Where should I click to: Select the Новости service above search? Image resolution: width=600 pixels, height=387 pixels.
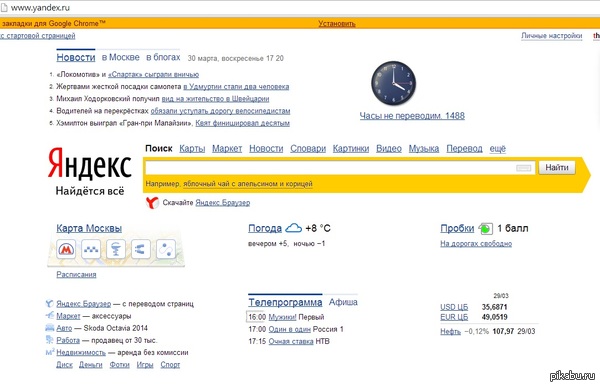(266, 149)
